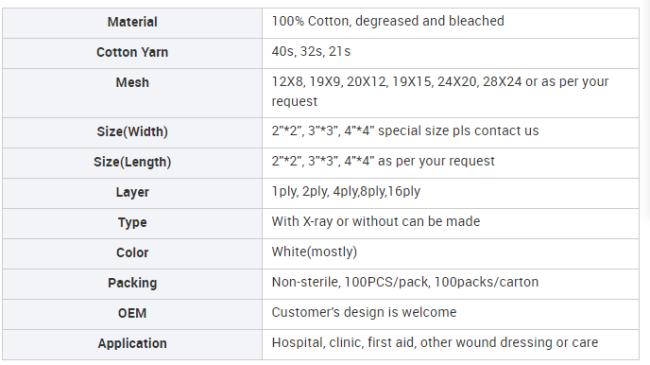Click the '100% Cotton, degreased and bleached' text
Viewport: 650px width, 365px height.
click(x=388, y=21)
